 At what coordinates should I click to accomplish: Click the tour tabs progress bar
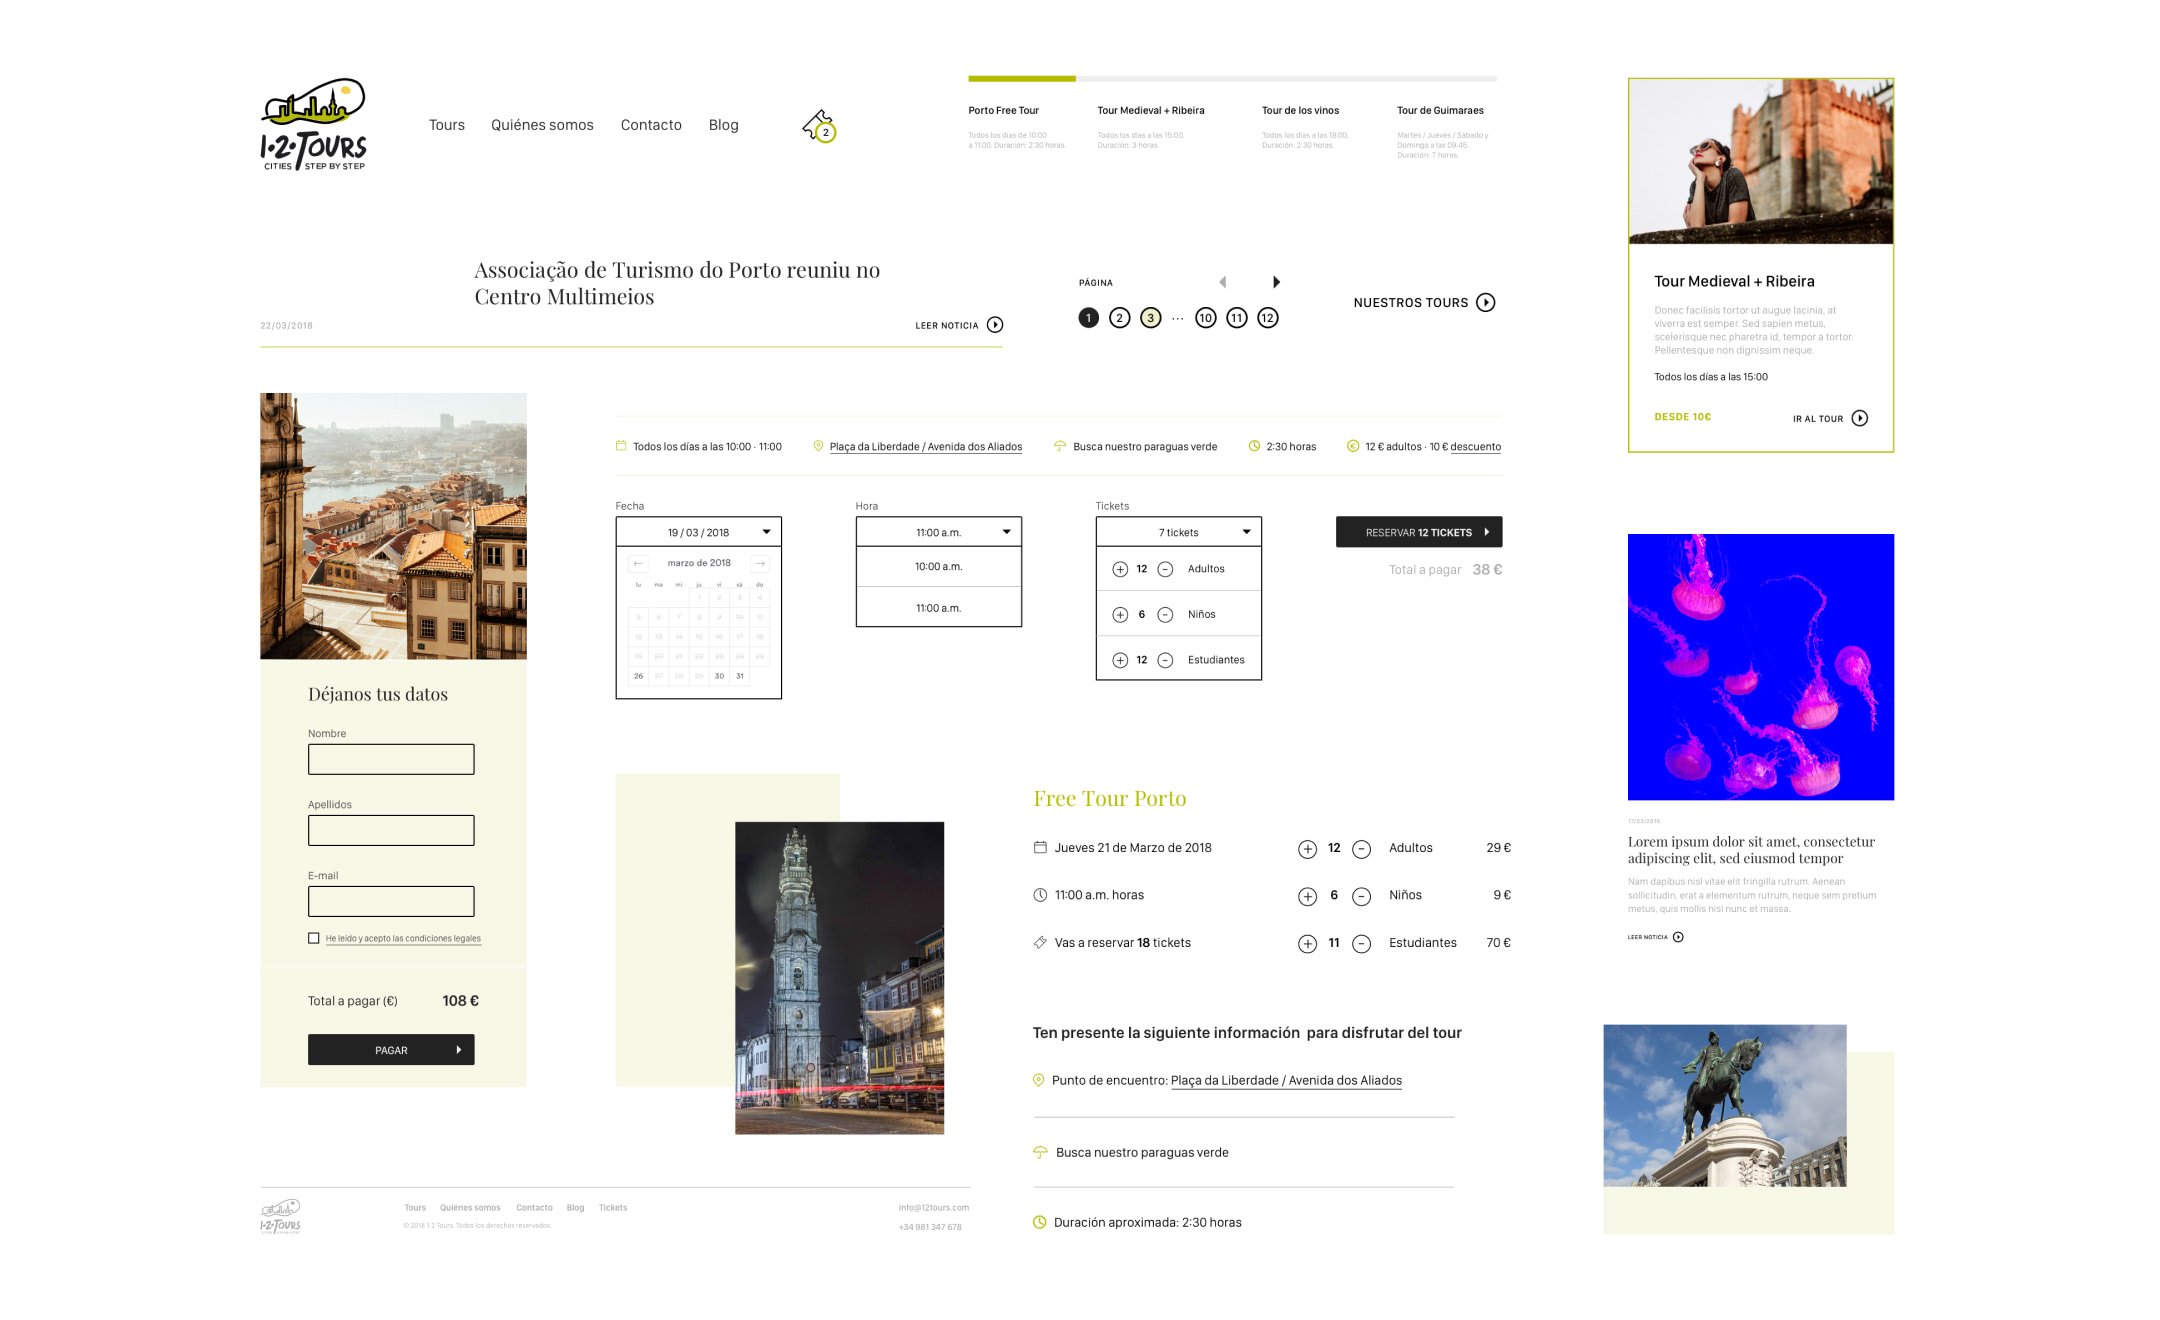point(1232,78)
